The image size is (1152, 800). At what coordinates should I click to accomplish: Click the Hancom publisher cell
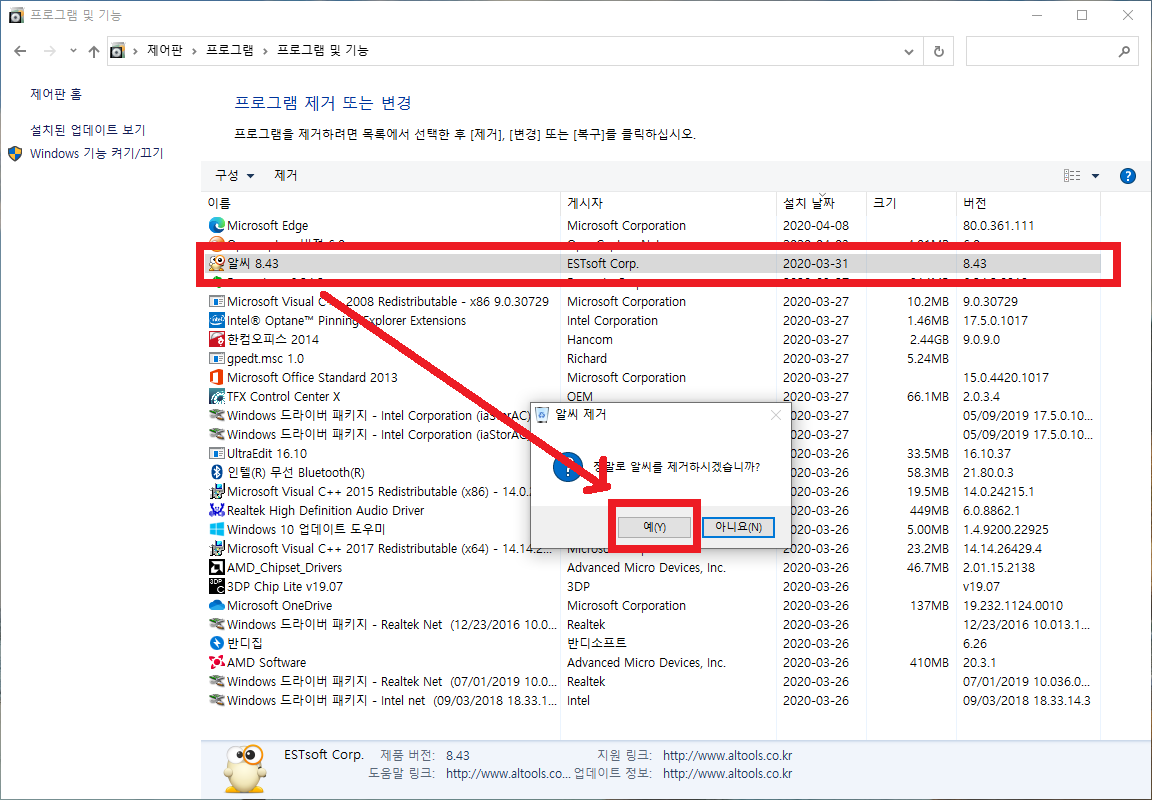pos(590,339)
